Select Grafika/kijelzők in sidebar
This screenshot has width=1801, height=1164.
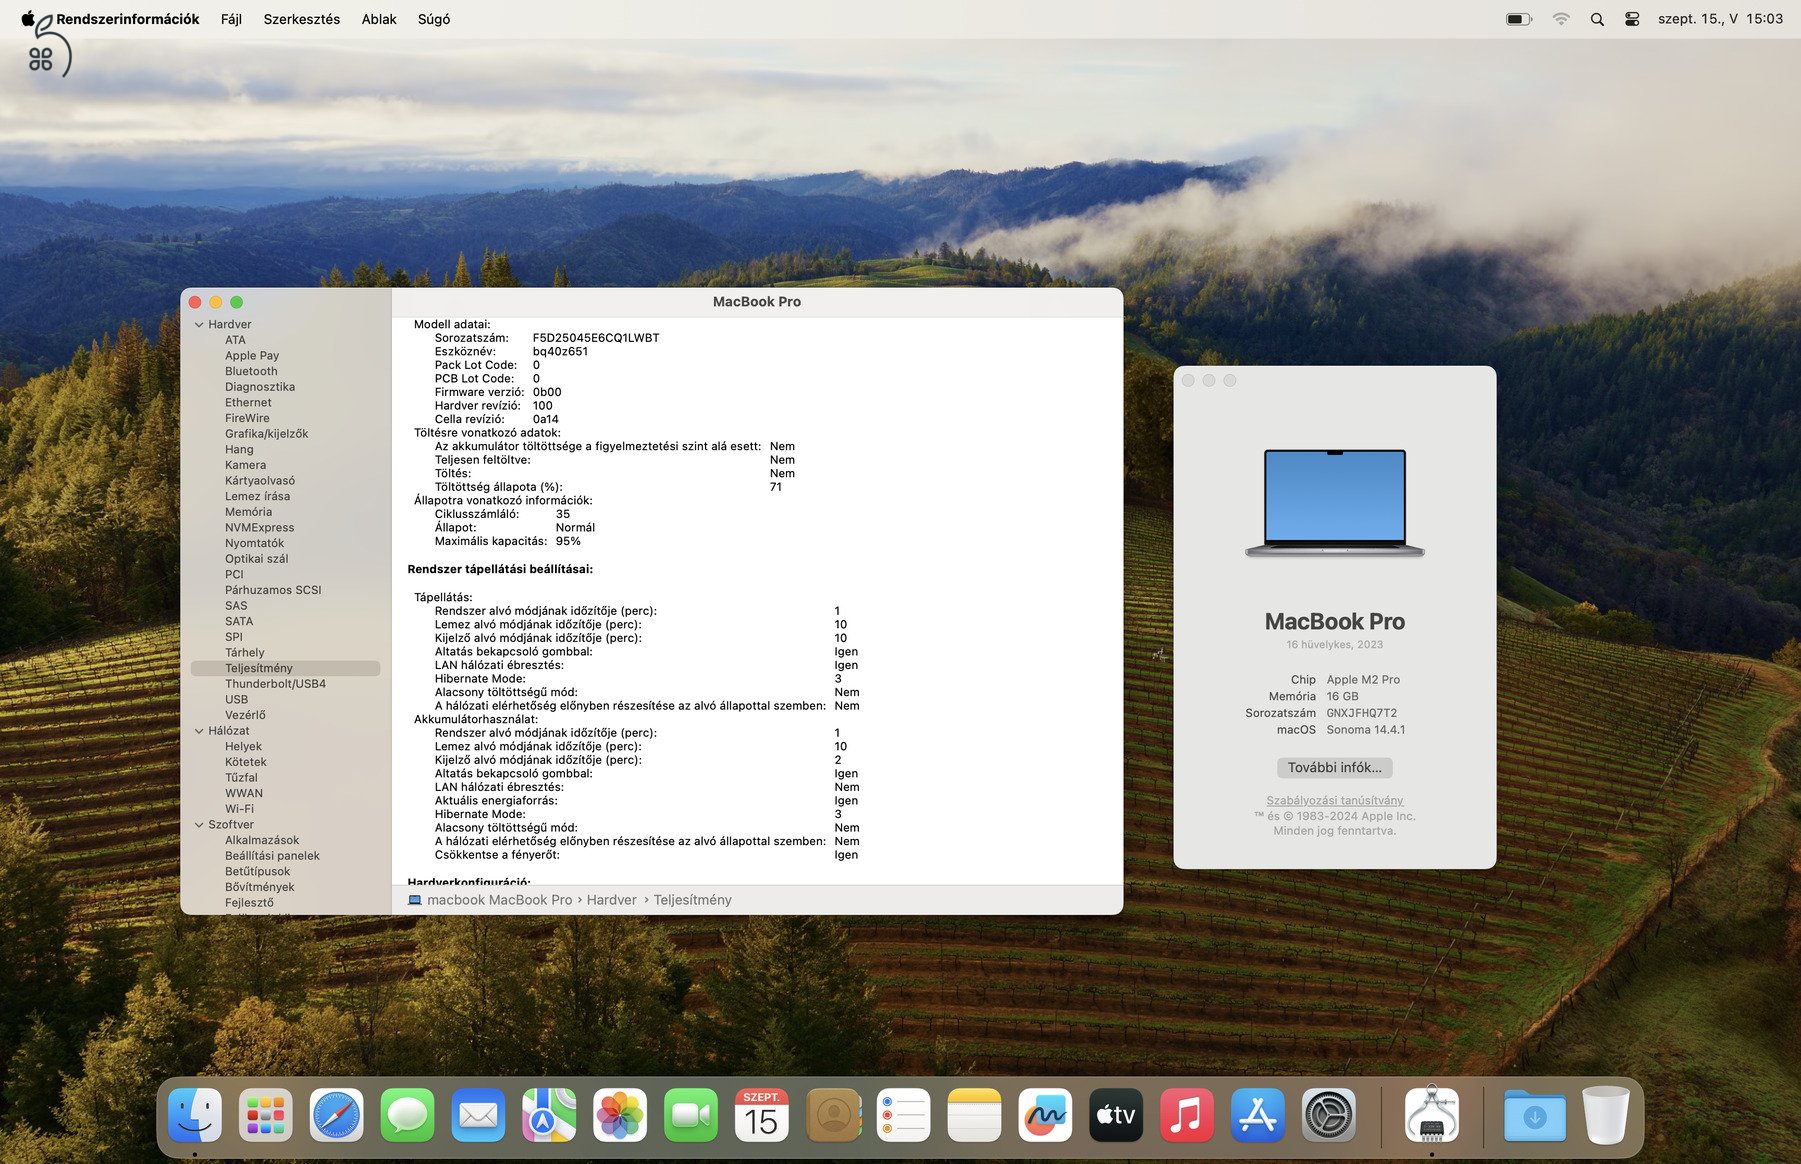click(x=266, y=434)
